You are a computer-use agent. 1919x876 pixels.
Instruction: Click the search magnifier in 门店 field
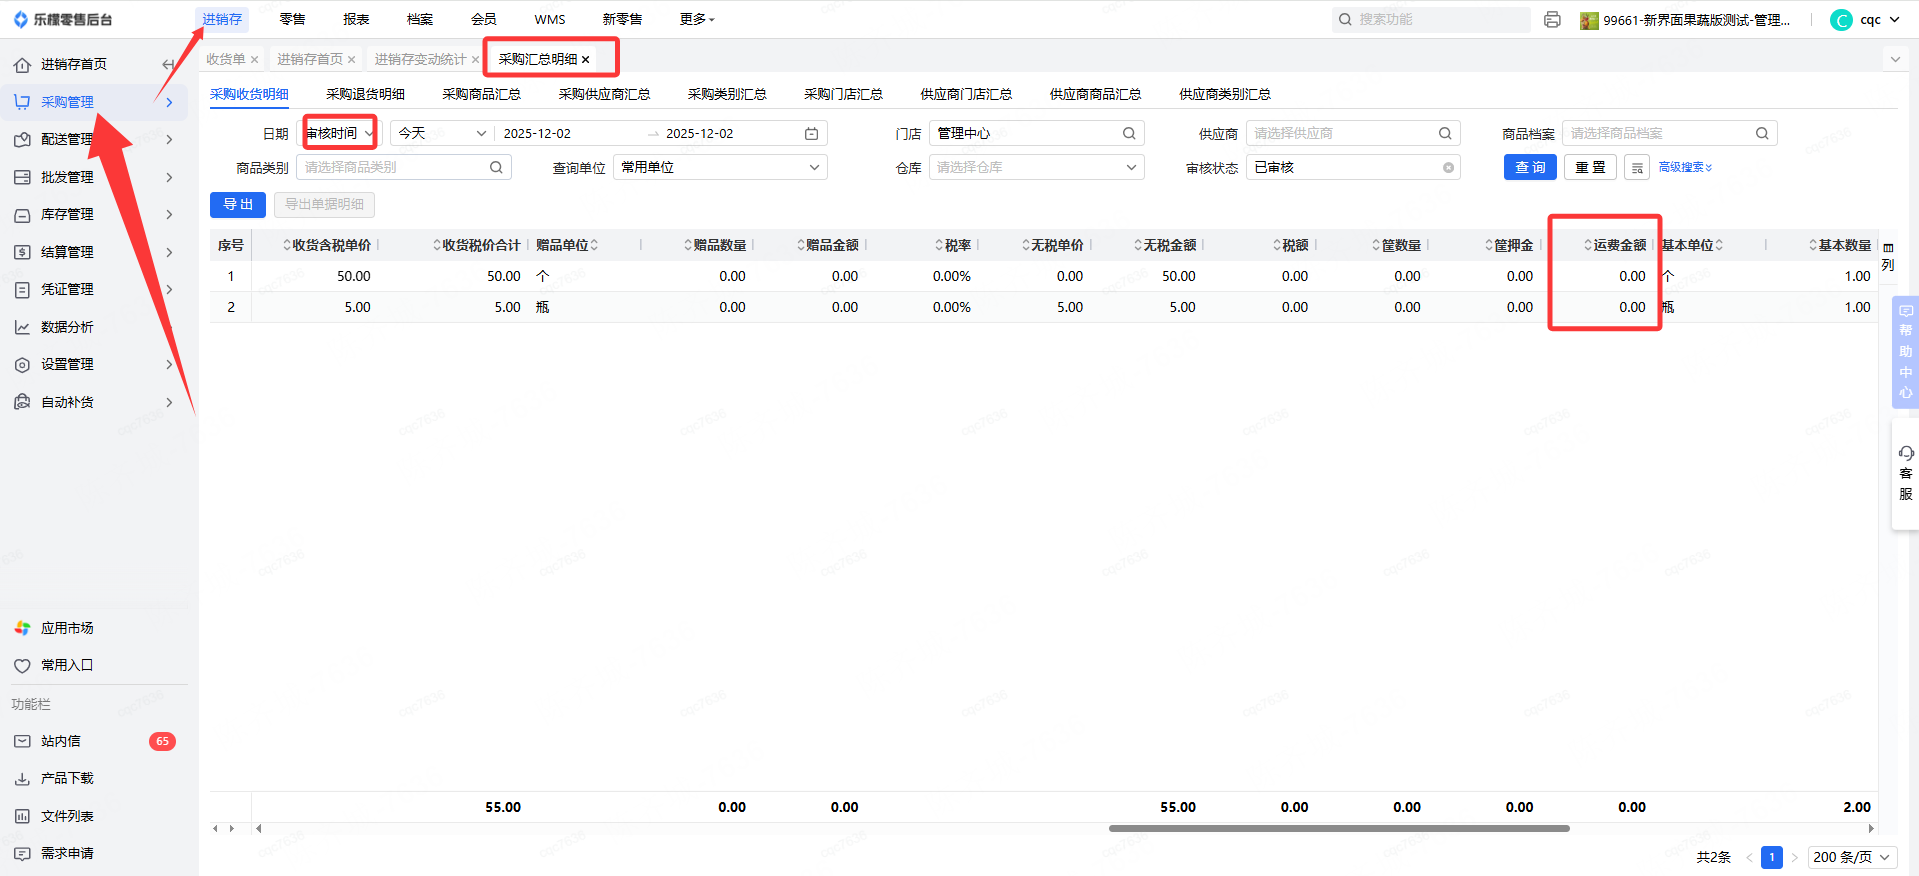point(1129,133)
